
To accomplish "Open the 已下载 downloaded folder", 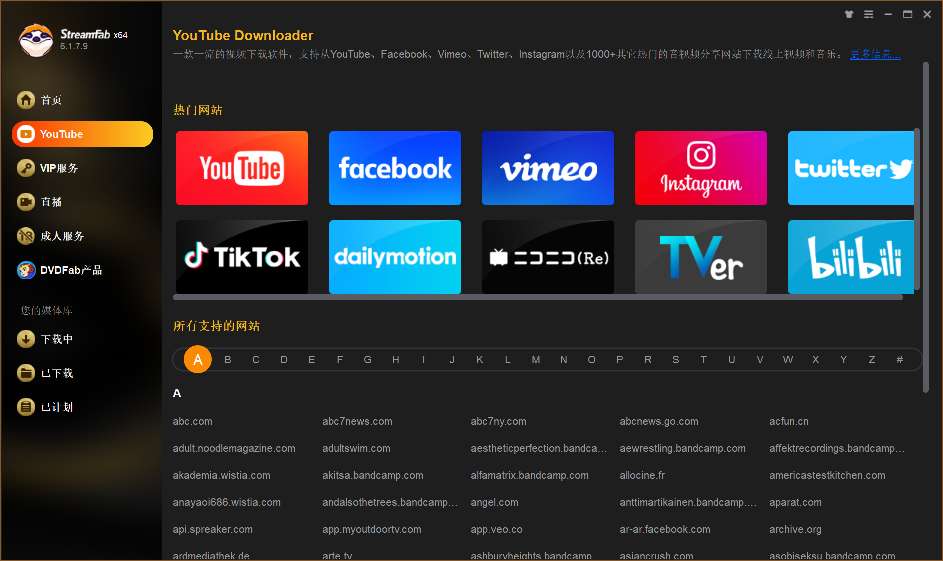I will point(56,373).
